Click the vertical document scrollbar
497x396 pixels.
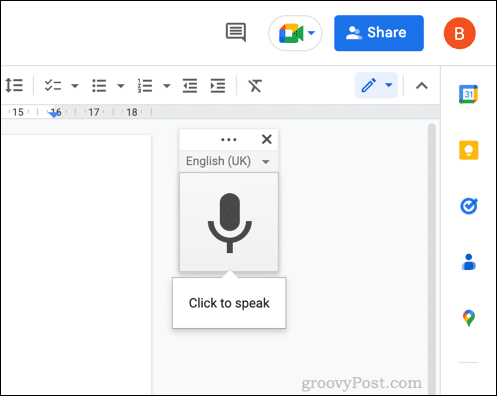432,259
